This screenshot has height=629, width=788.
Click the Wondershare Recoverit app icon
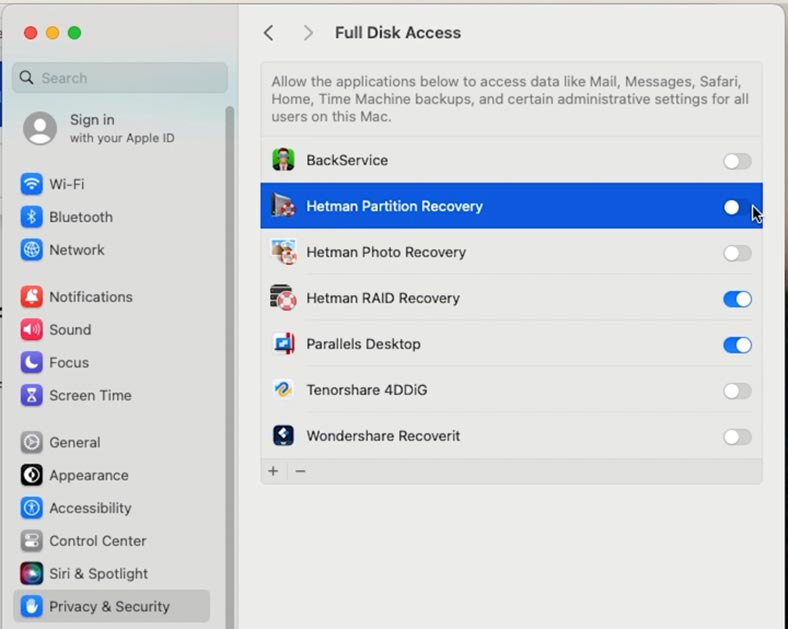(283, 436)
